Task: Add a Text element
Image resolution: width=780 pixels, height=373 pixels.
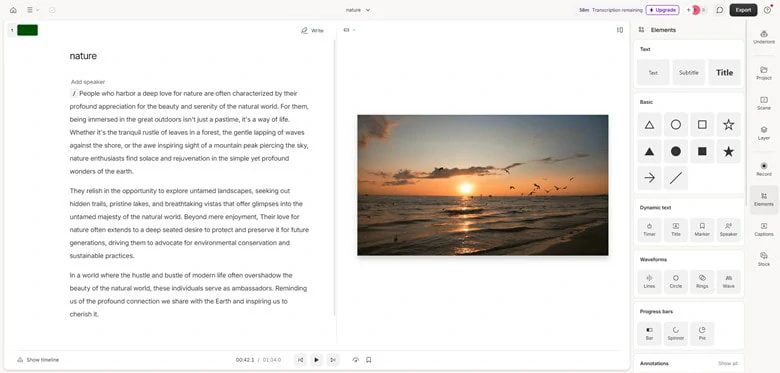Action: click(653, 72)
